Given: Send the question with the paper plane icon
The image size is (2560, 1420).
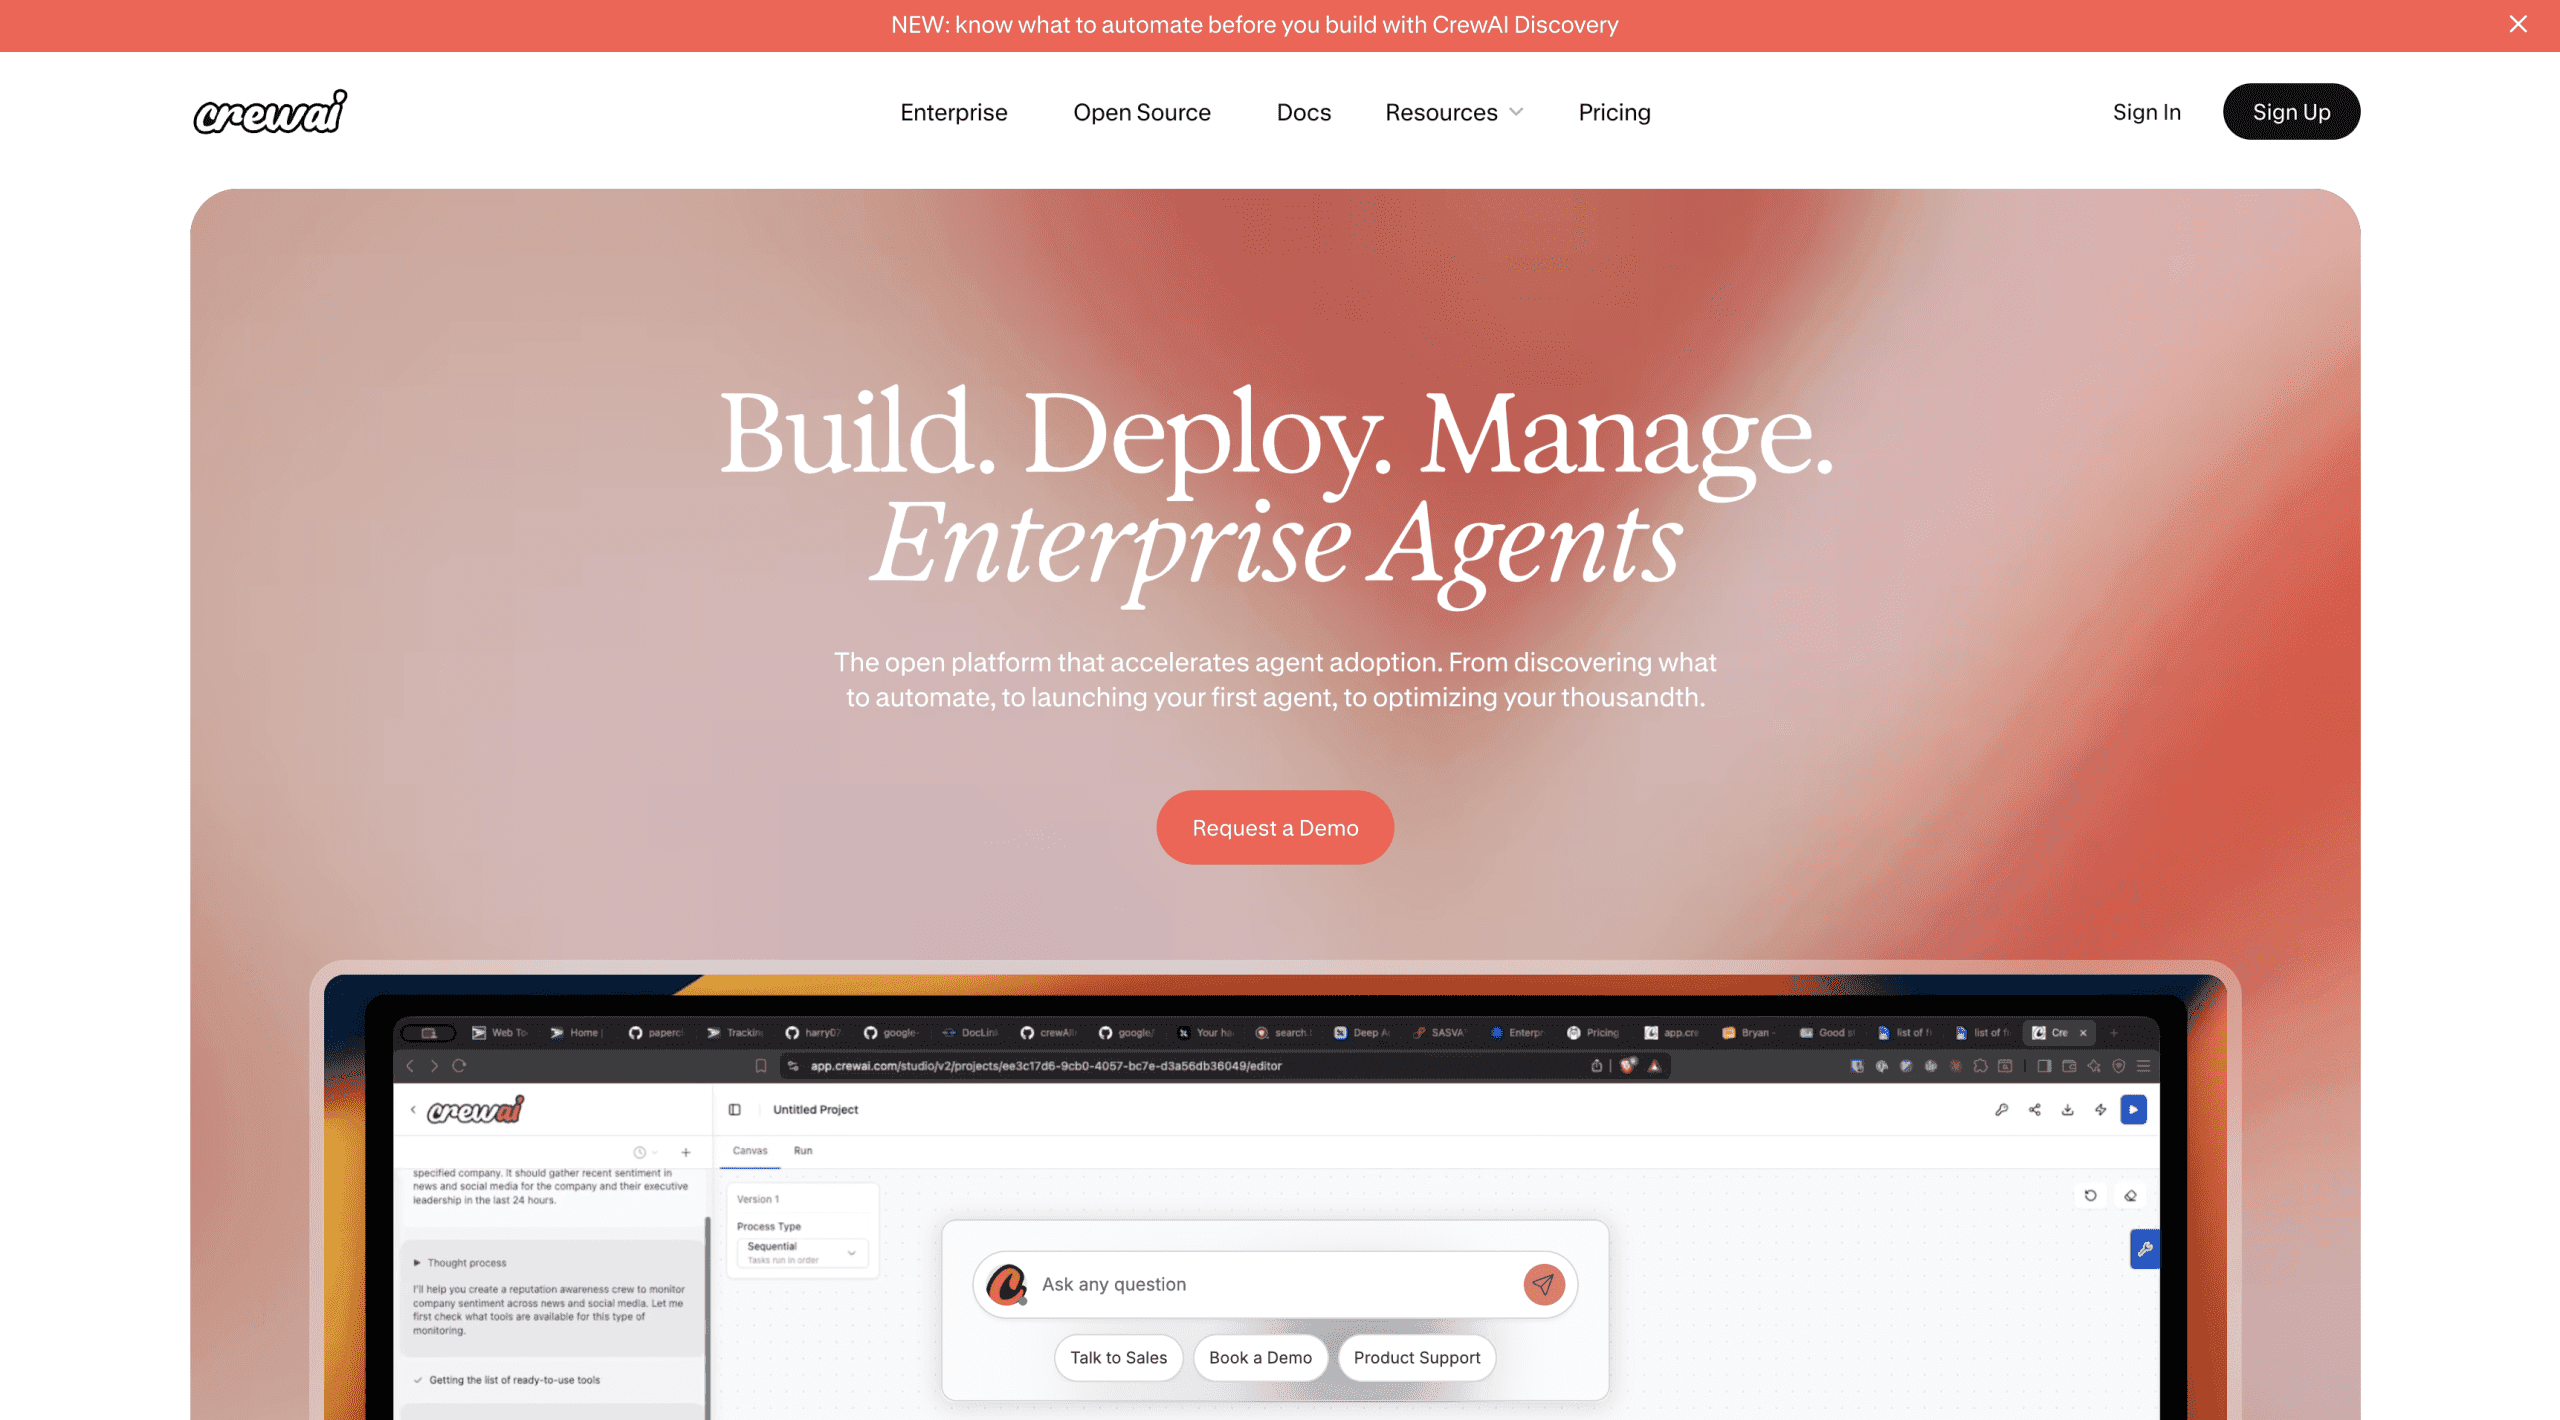Looking at the screenshot, I should (1543, 1284).
